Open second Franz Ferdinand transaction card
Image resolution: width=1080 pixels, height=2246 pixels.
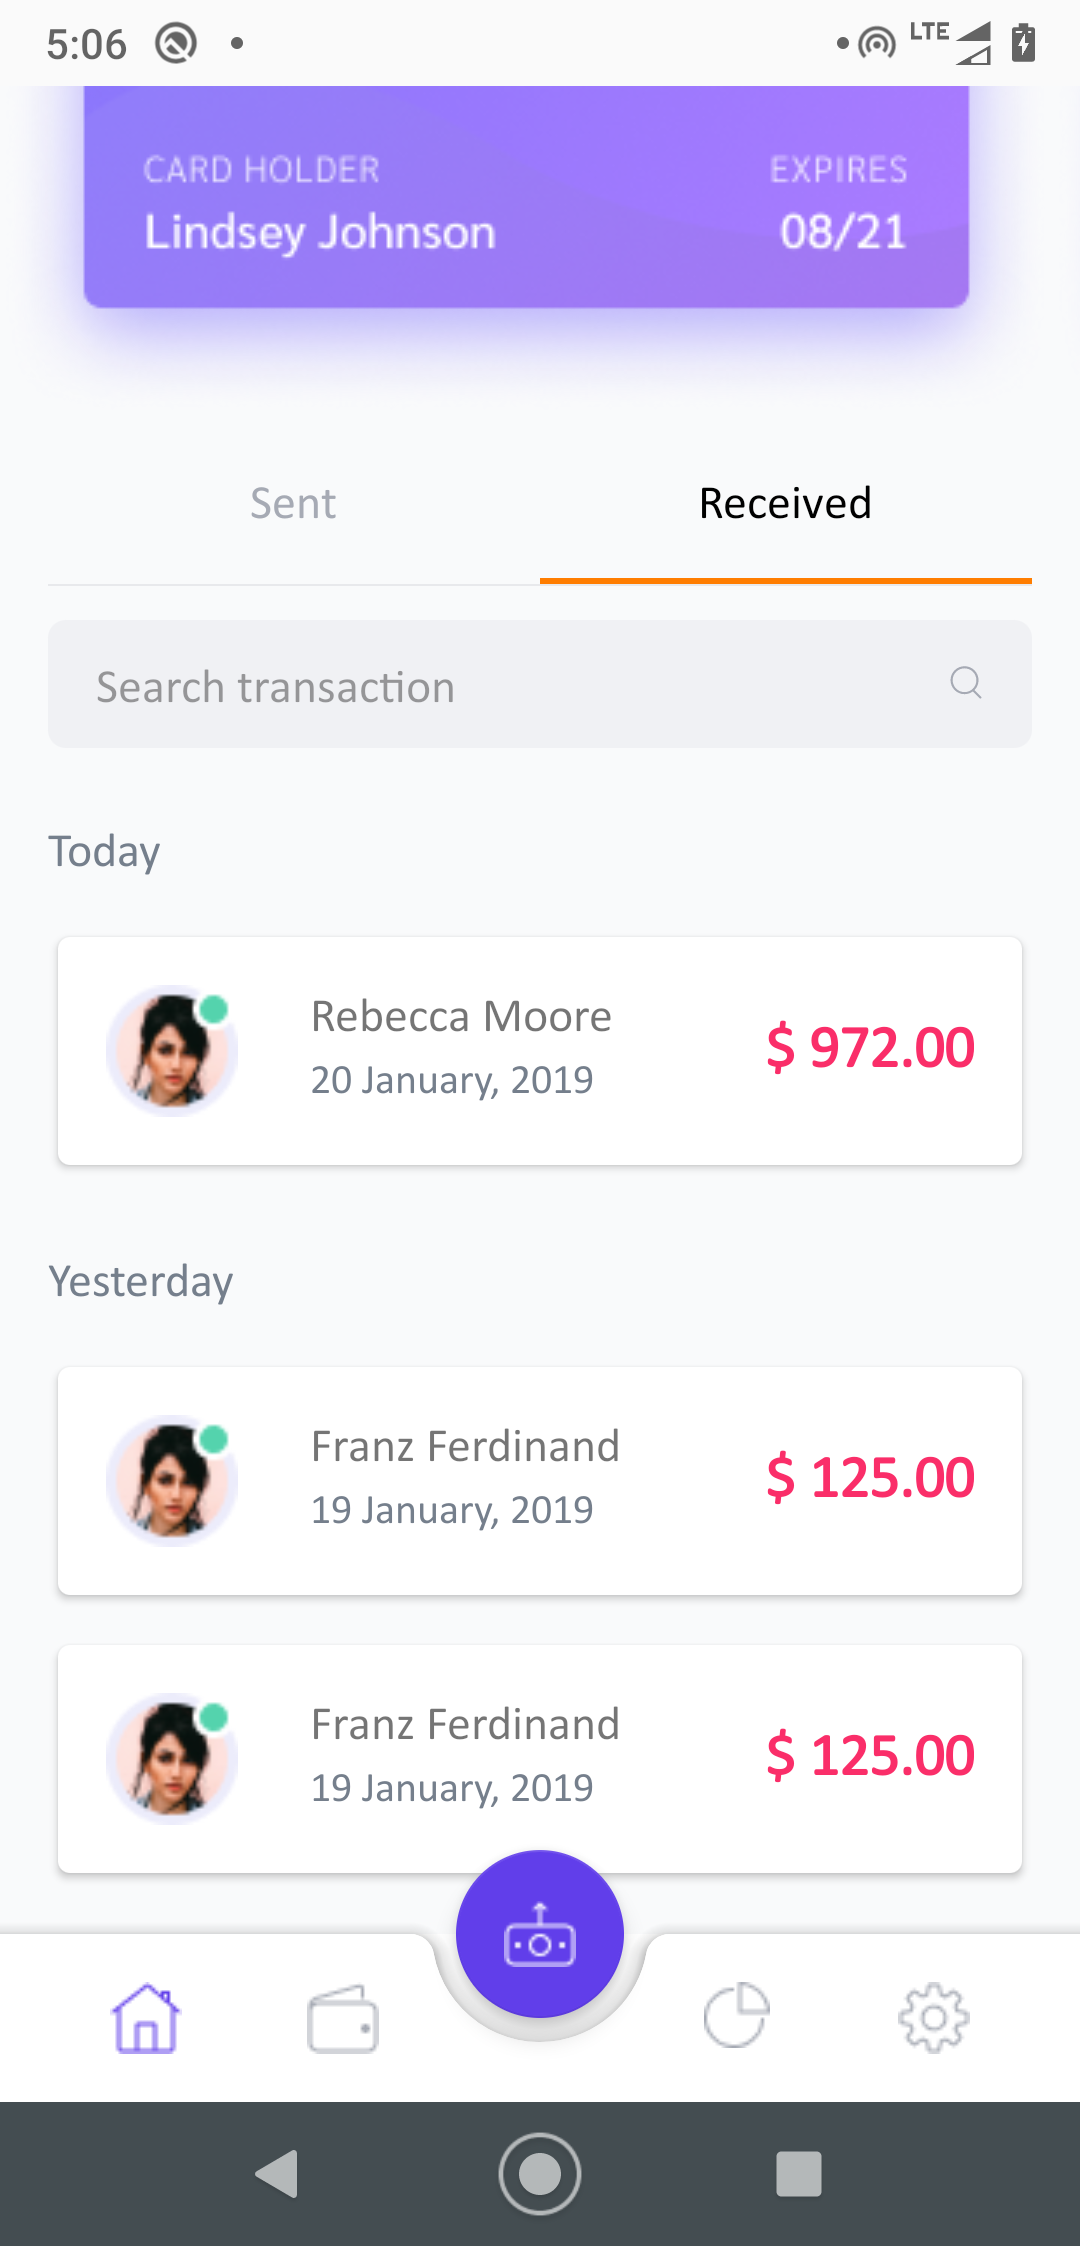(540, 1759)
